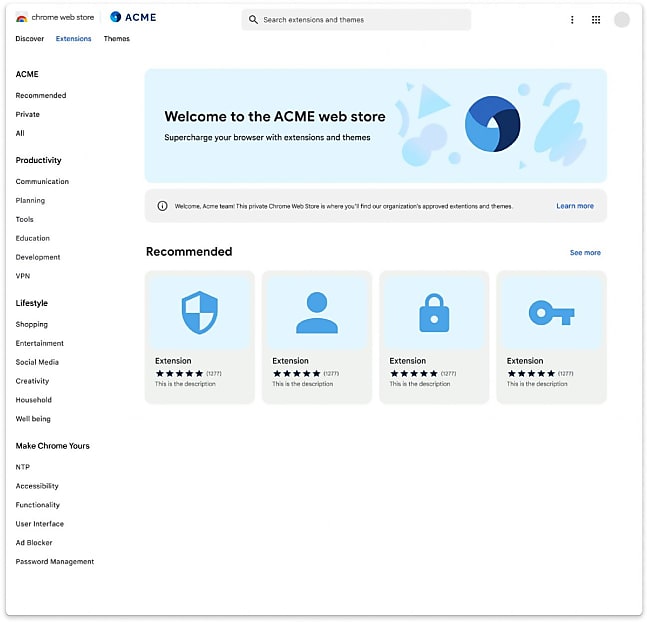The image size is (647, 622).
Task: Open the Development category
Action: click(38, 257)
